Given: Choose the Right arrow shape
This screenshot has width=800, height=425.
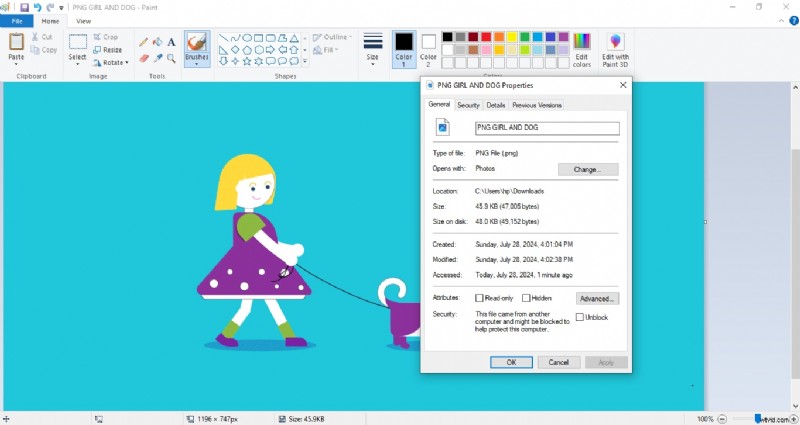Looking at the screenshot, I should click(x=270, y=49).
